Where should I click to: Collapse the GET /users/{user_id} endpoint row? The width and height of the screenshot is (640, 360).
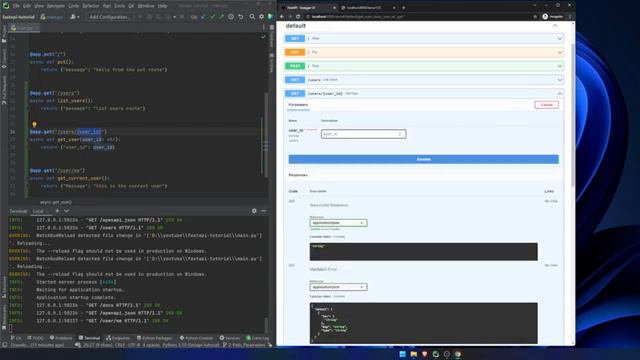pos(424,93)
